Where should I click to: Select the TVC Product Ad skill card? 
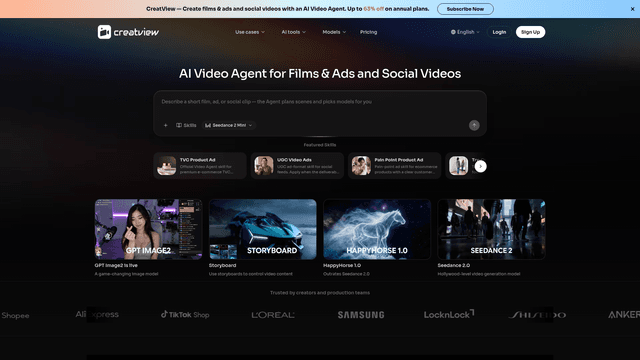200,166
